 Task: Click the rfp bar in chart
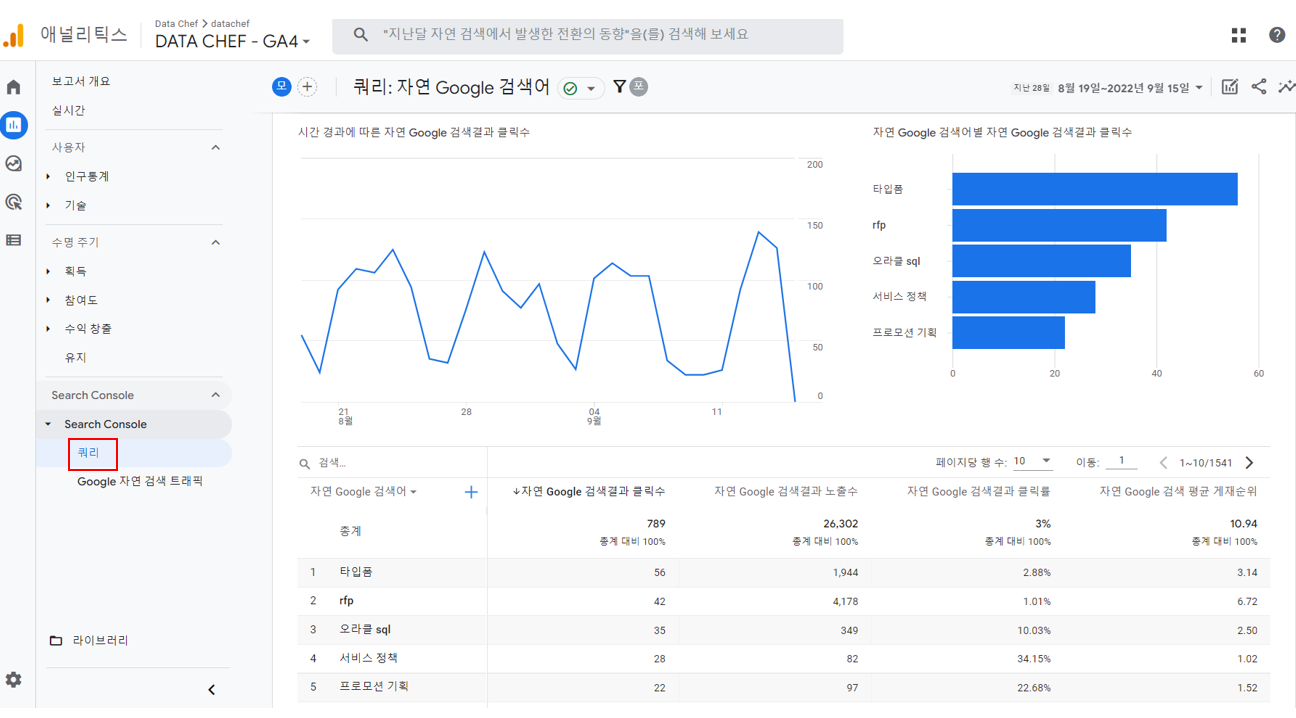[1059, 225]
